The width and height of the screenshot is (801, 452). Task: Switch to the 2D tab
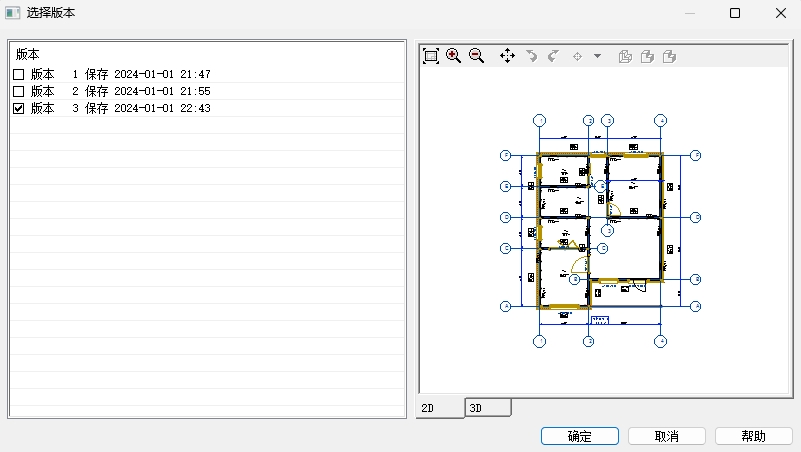[x=440, y=408]
